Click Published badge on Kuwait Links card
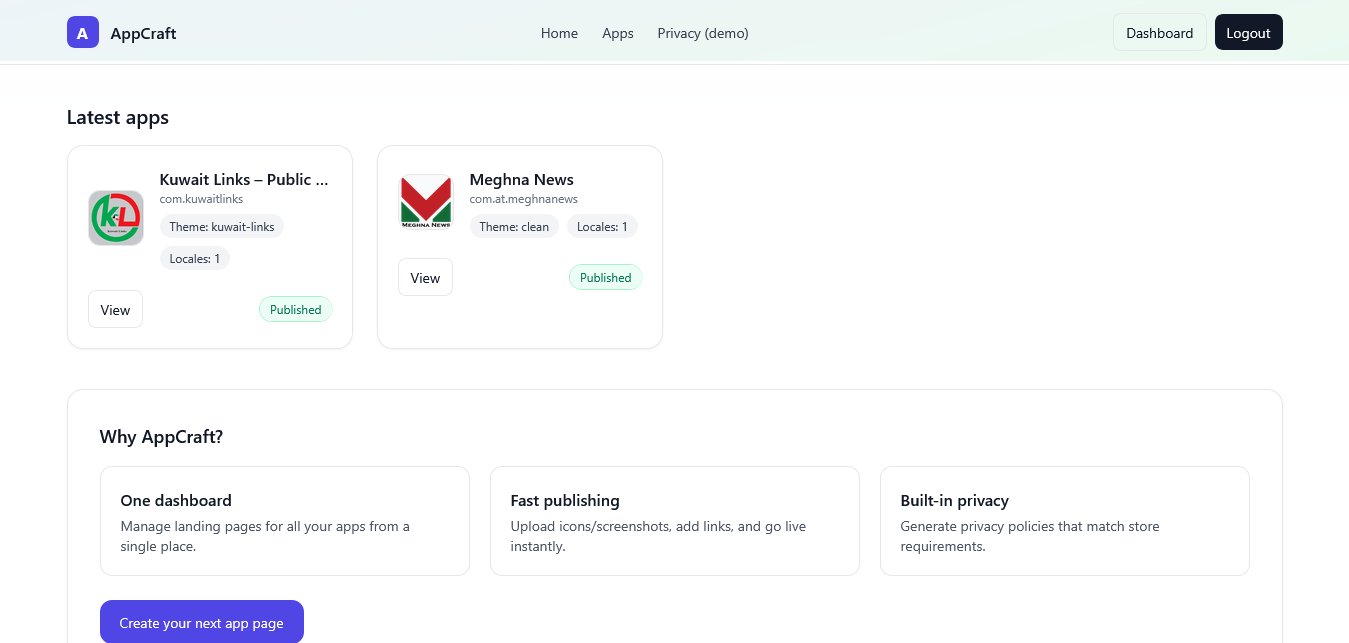 (295, 310)
